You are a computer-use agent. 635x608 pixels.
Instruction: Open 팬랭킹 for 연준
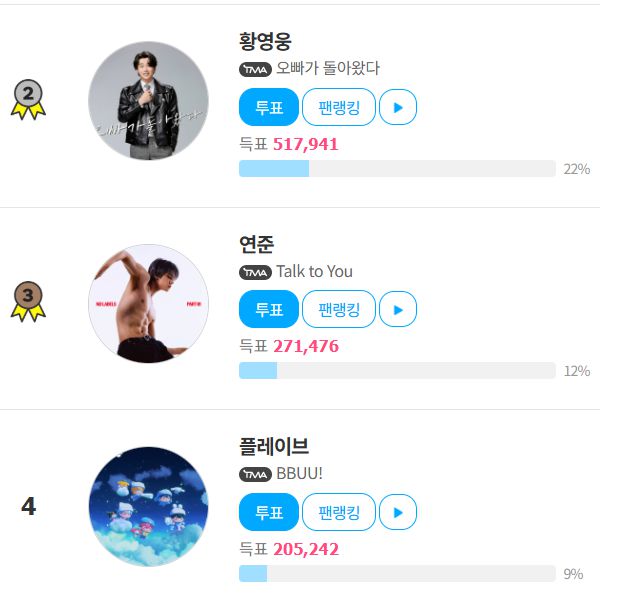338,309
